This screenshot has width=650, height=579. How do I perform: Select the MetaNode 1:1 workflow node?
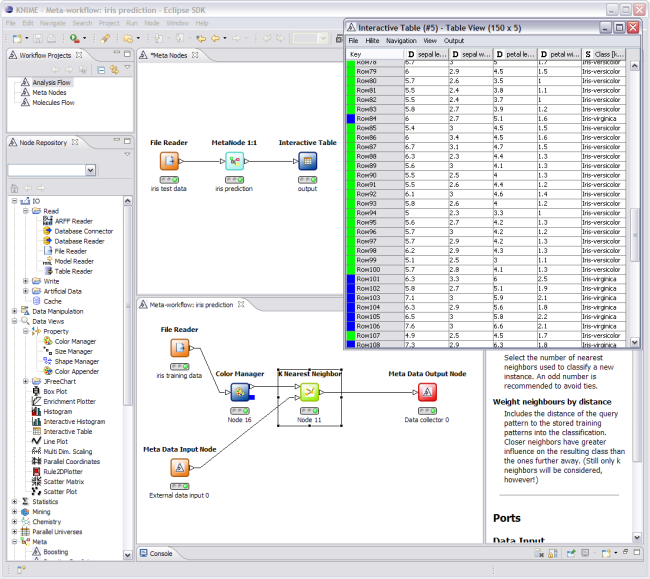[234, 163]
